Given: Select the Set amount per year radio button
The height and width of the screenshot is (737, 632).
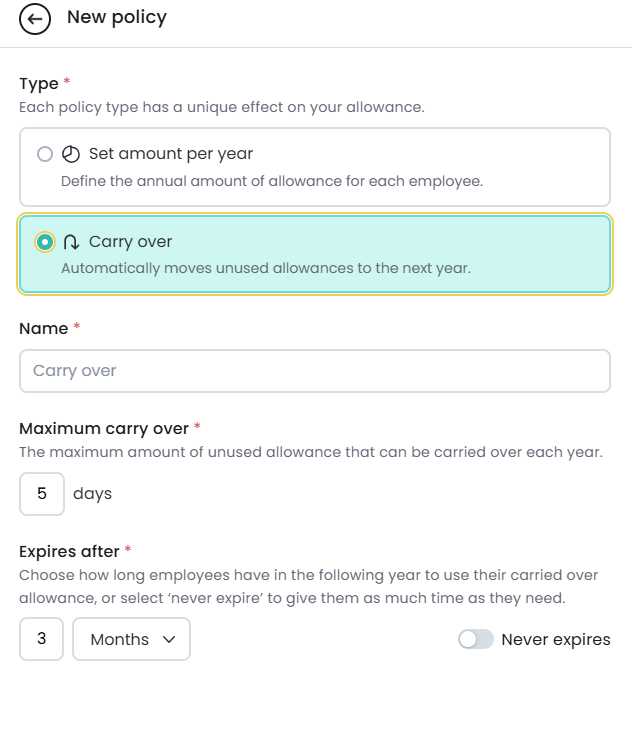Looking at the screenshot, I should [x=45, y=154].
